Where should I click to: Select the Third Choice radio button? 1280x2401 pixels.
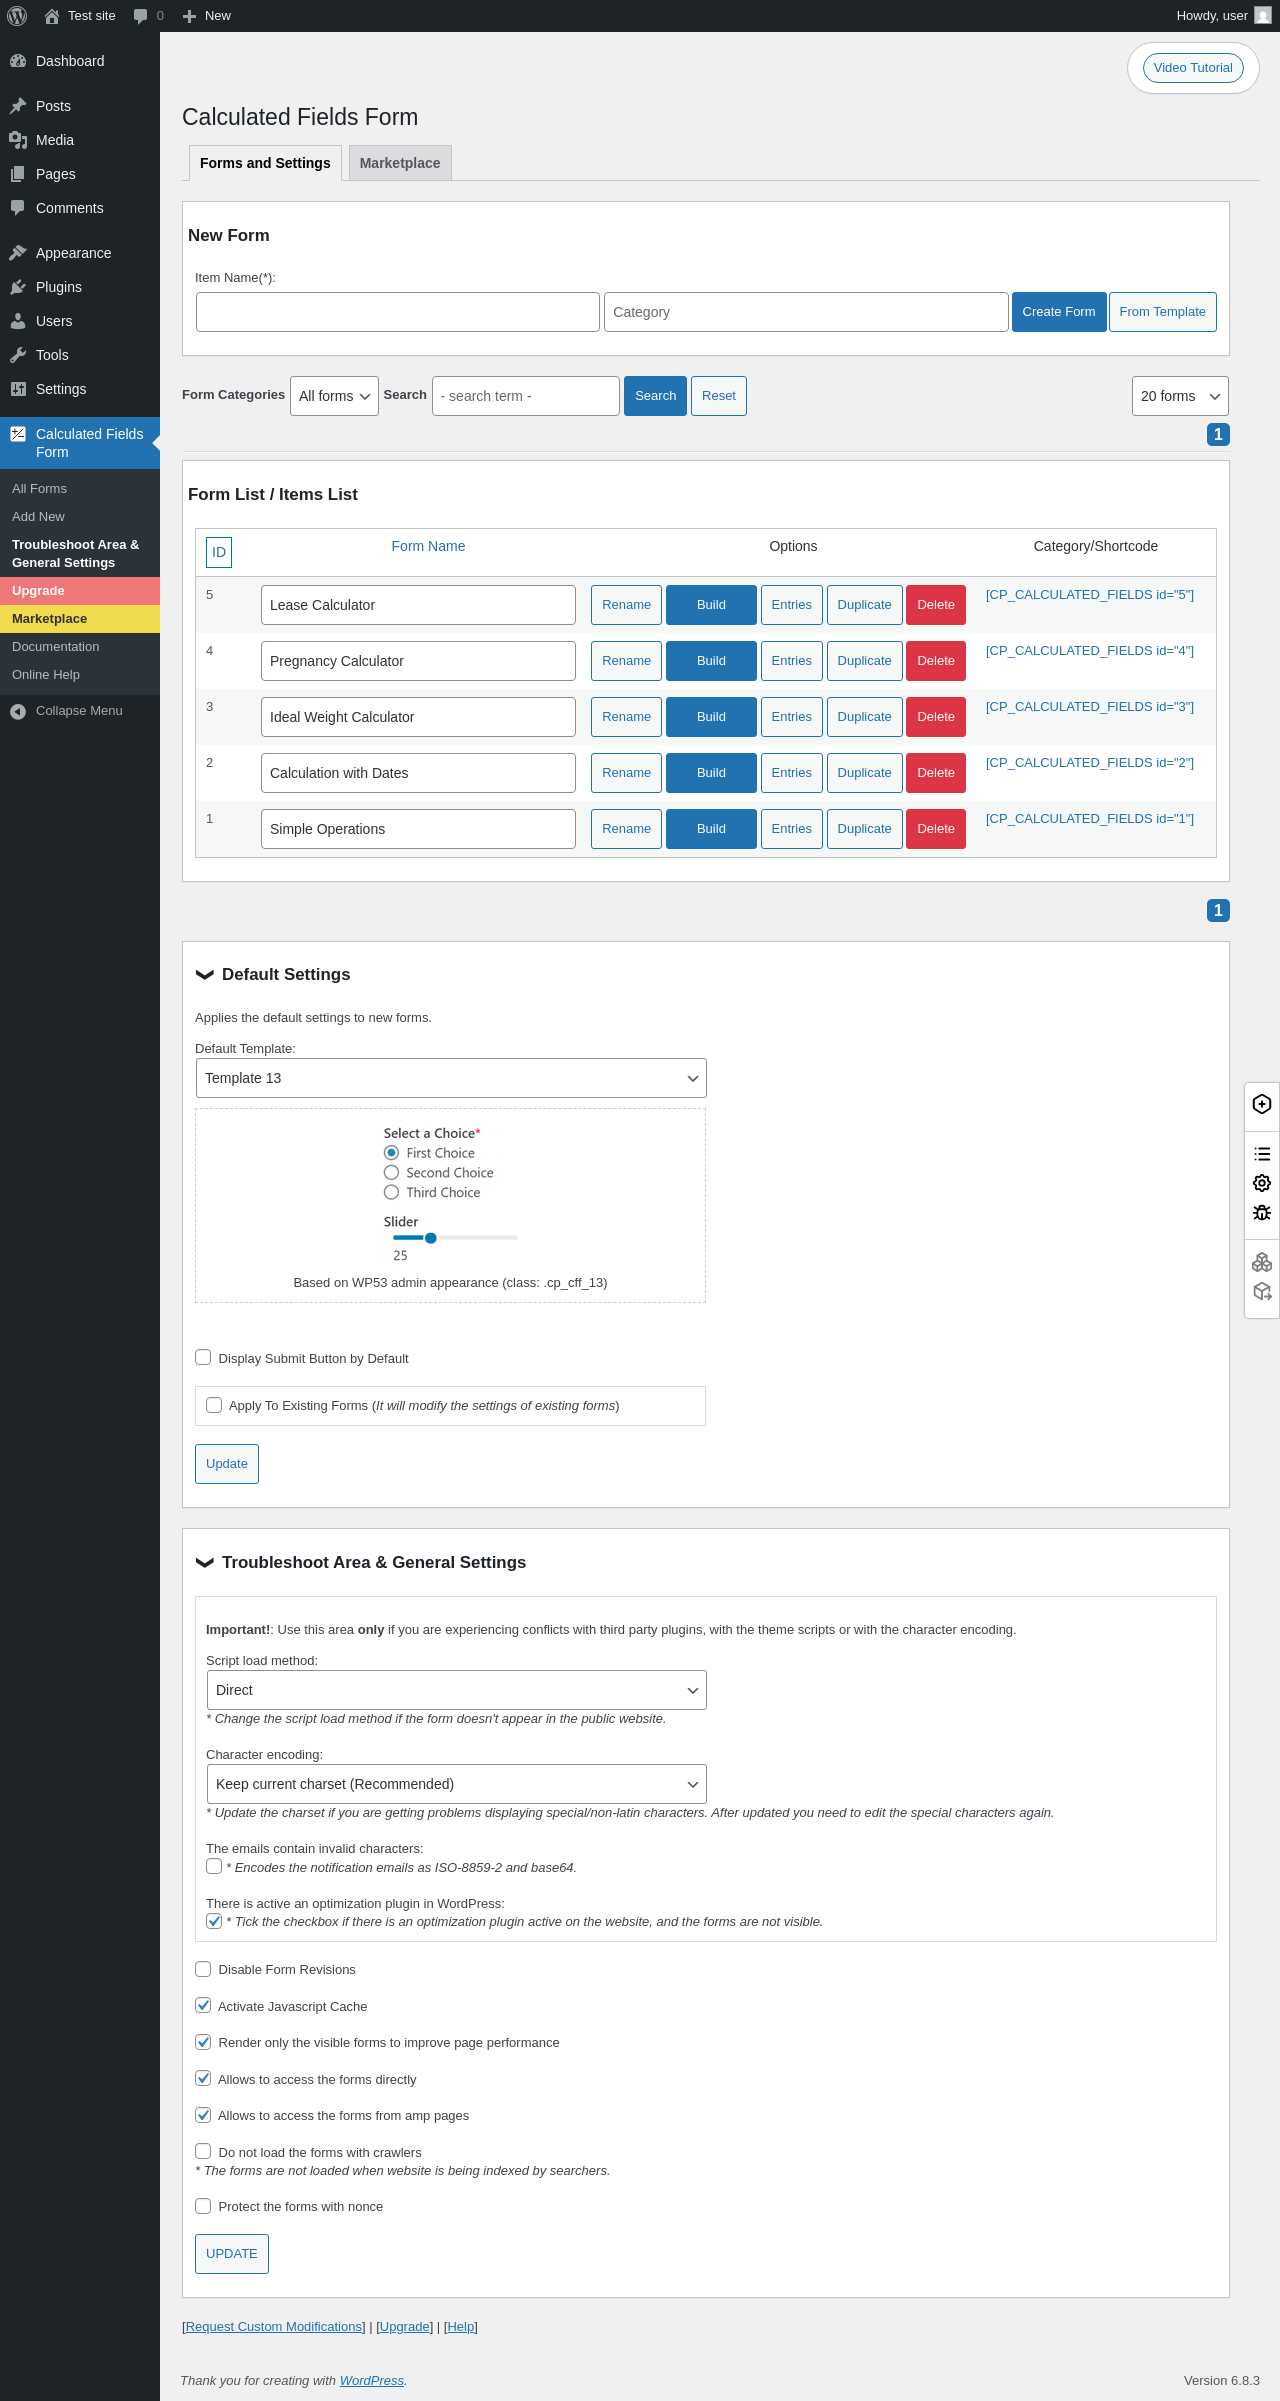pos(392,1192)
